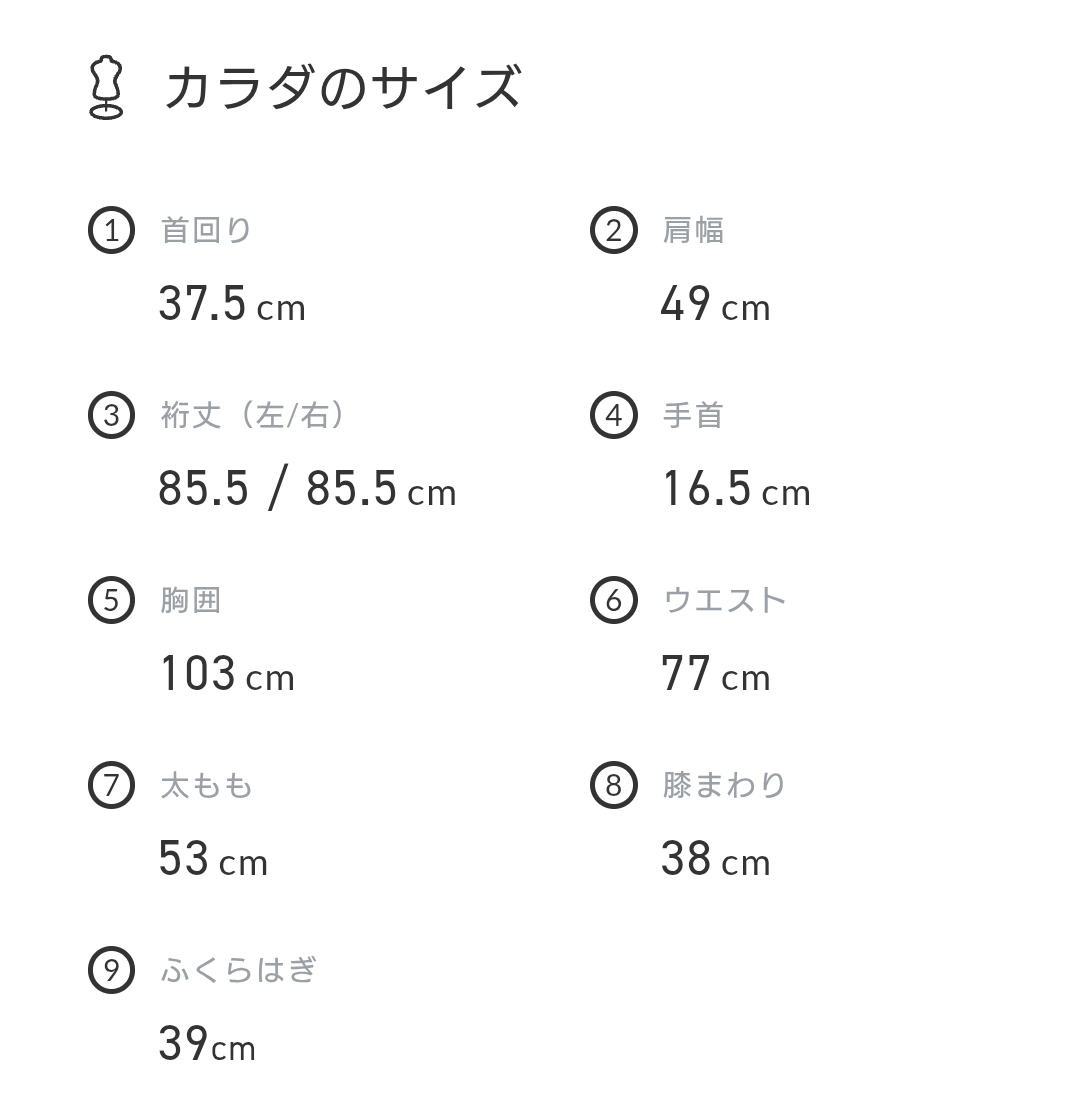Select the 胸囲 103 cm value
Viewport: 1080px width, 1109px height.
(x=227, y=674)
